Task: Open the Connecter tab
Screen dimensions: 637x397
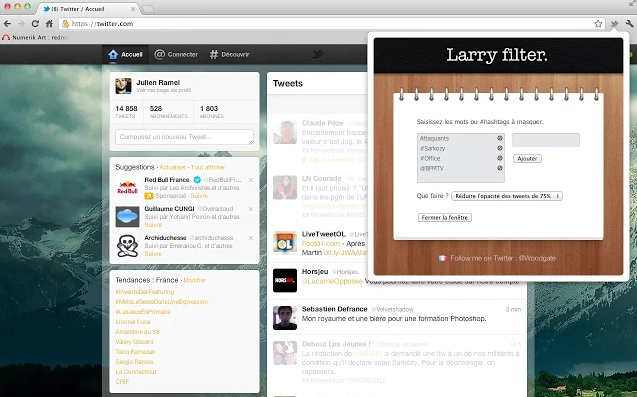Action: tap(176, 54)
